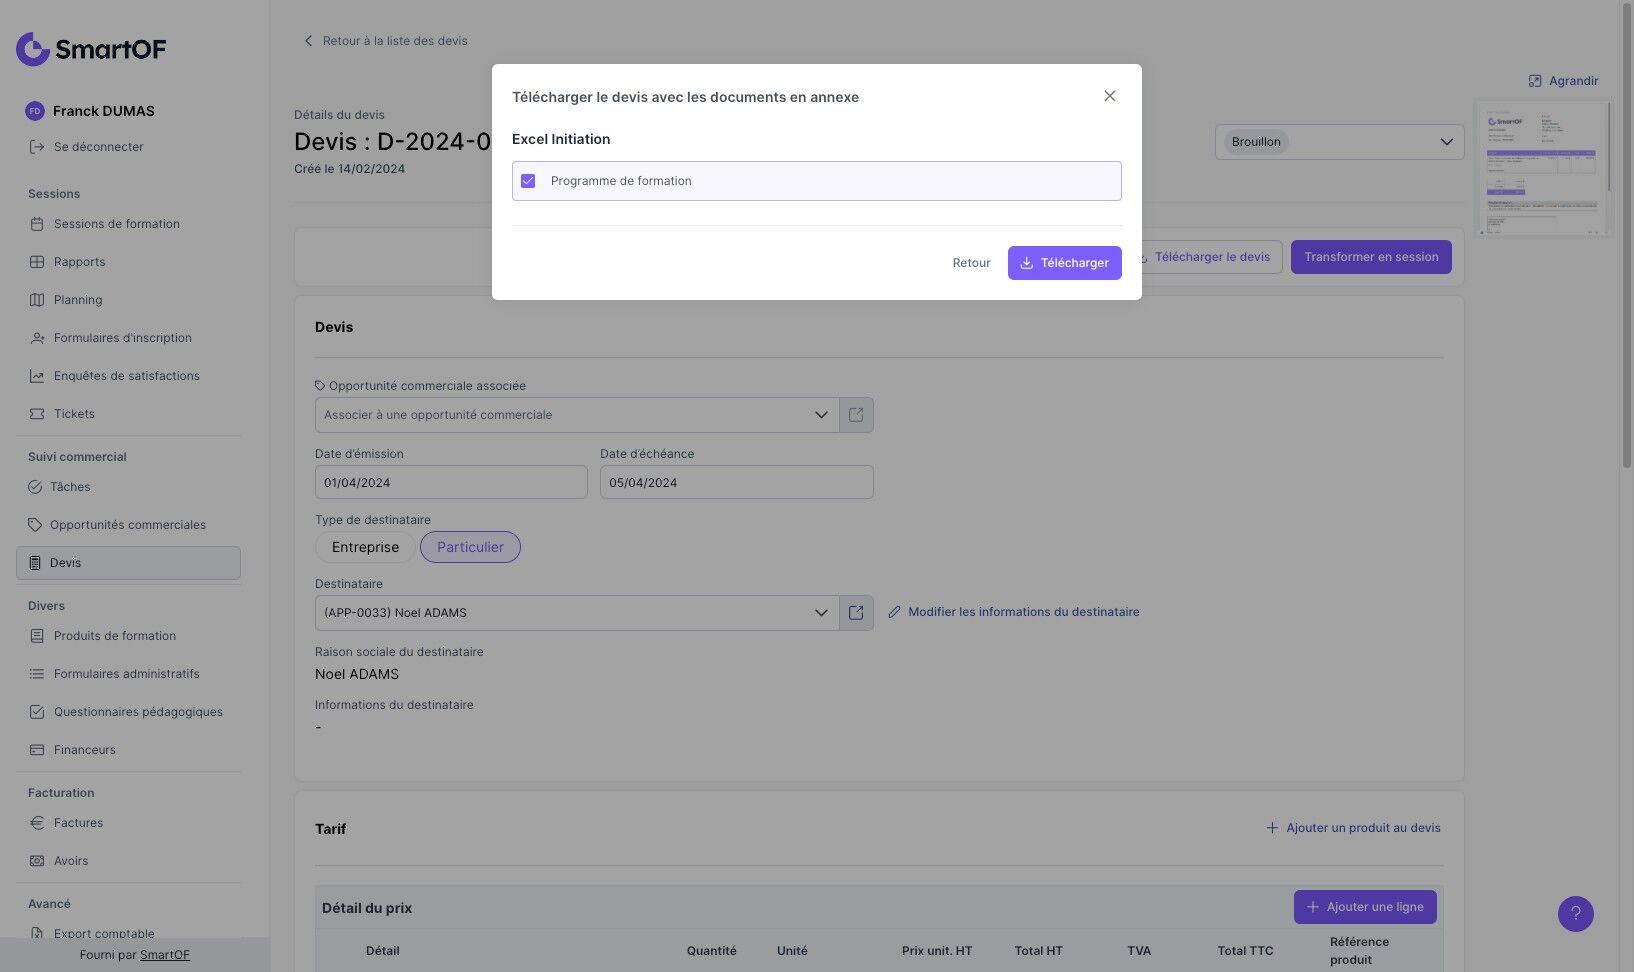The width and height of the screenshot is (1634, 972).
Task: Click the Retour button in the dialog
Action: point(971,263)
